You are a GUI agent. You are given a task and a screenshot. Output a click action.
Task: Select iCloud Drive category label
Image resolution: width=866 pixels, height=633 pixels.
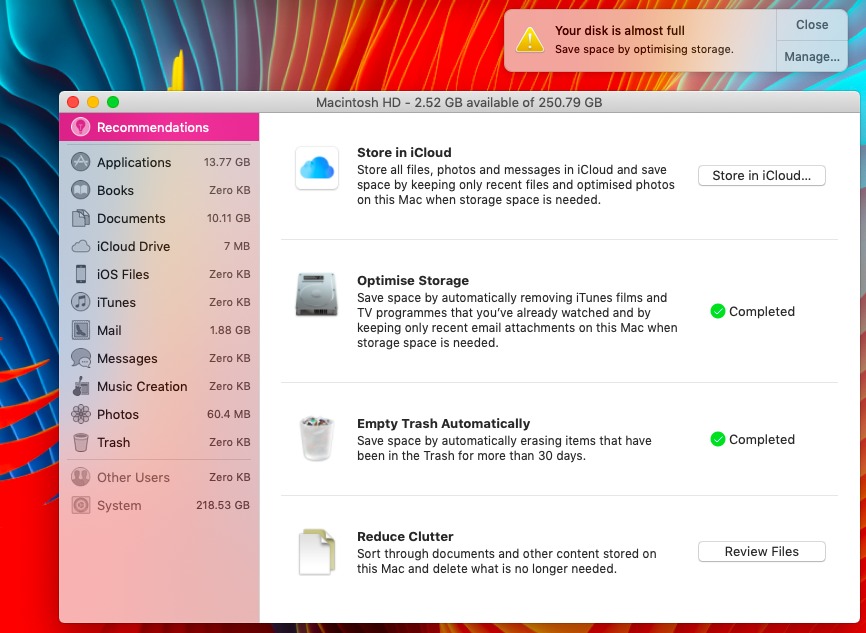(x=134, y=246)
